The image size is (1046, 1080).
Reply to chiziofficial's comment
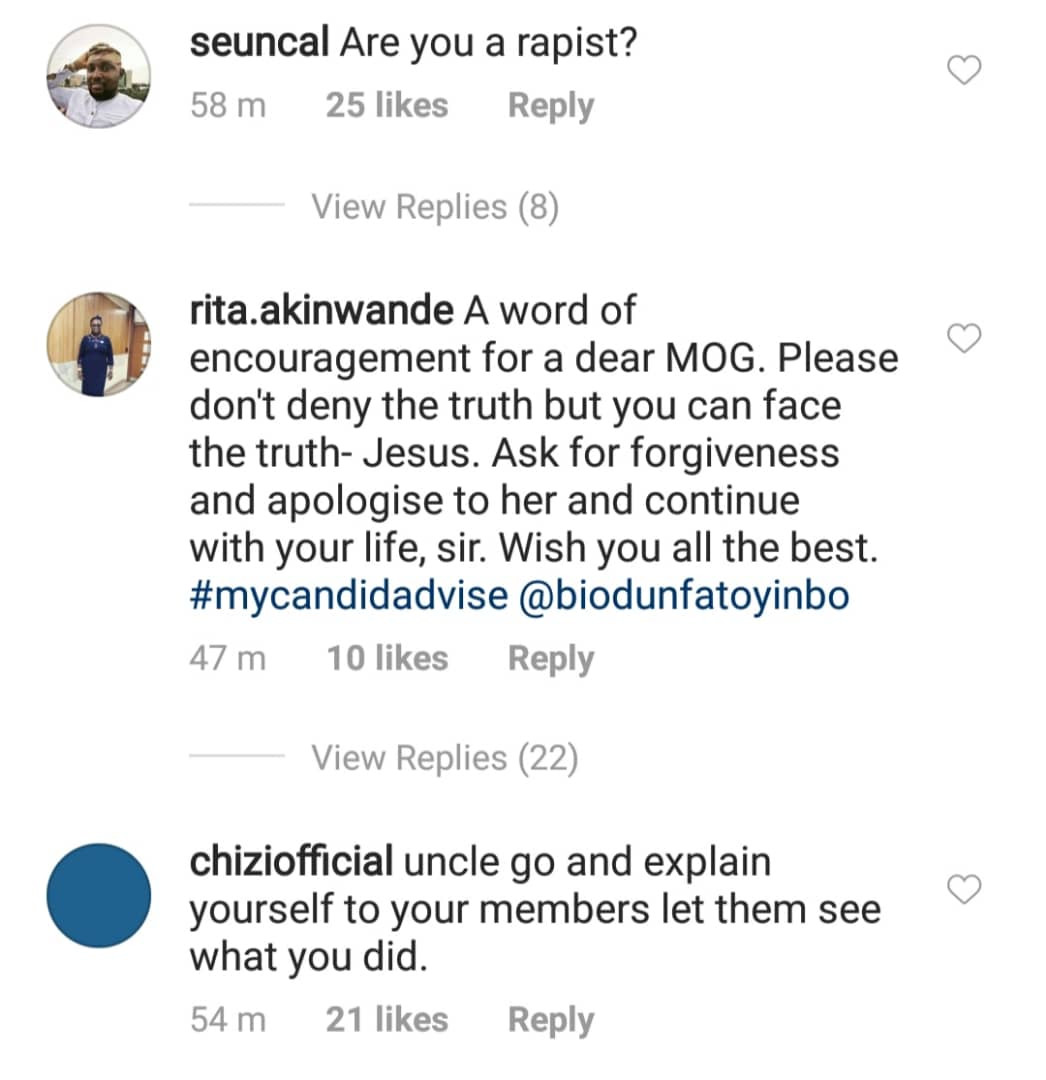point(550,1020)
